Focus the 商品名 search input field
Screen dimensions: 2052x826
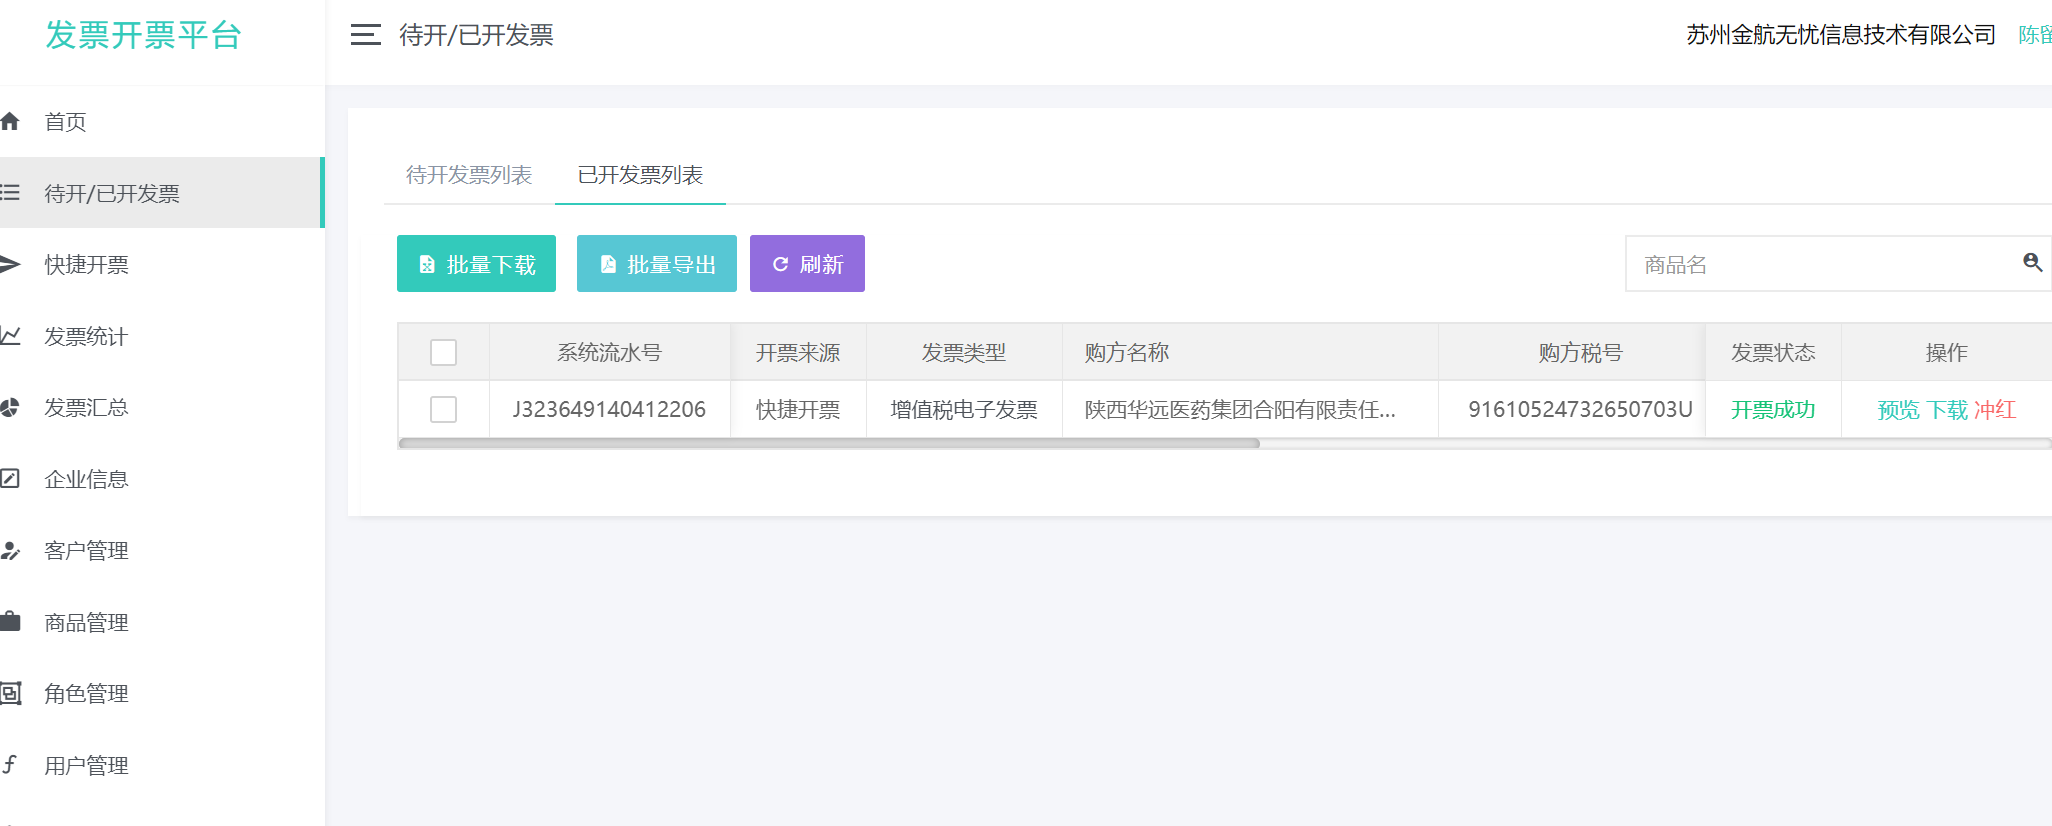(x=1820, y=265)
